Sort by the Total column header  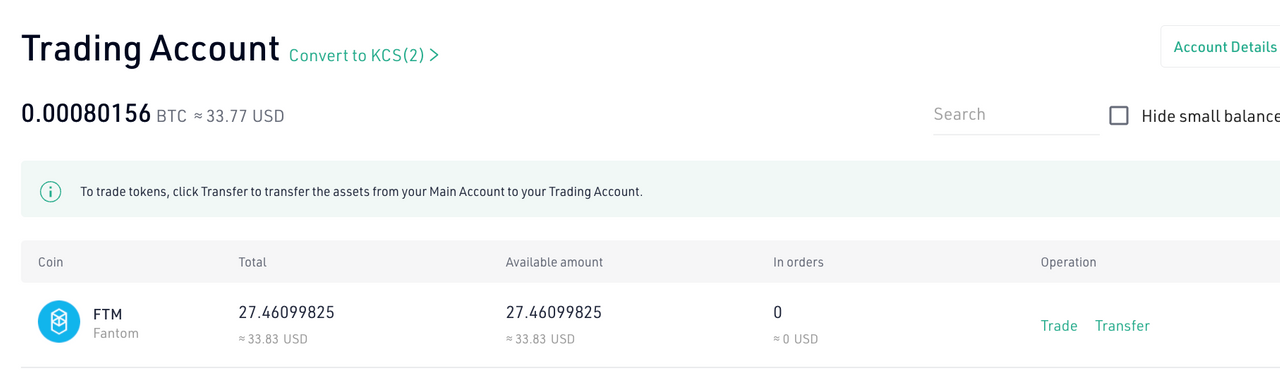(252, 262)
